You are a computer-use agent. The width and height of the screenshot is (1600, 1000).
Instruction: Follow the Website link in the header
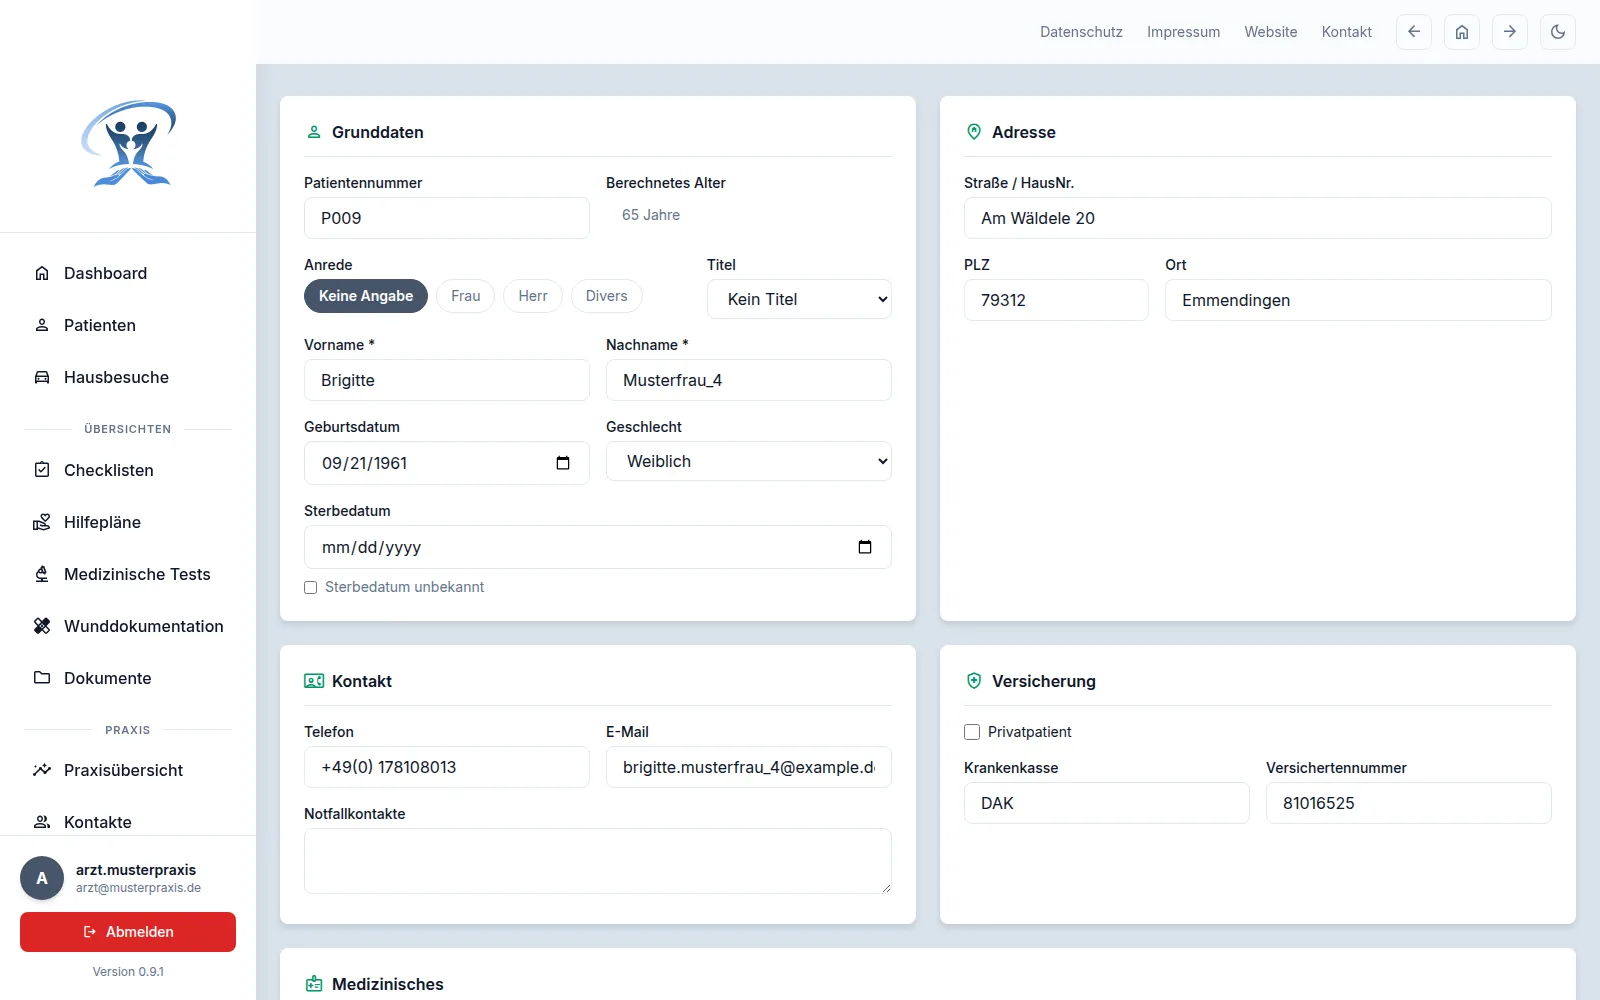point(1271,32)
